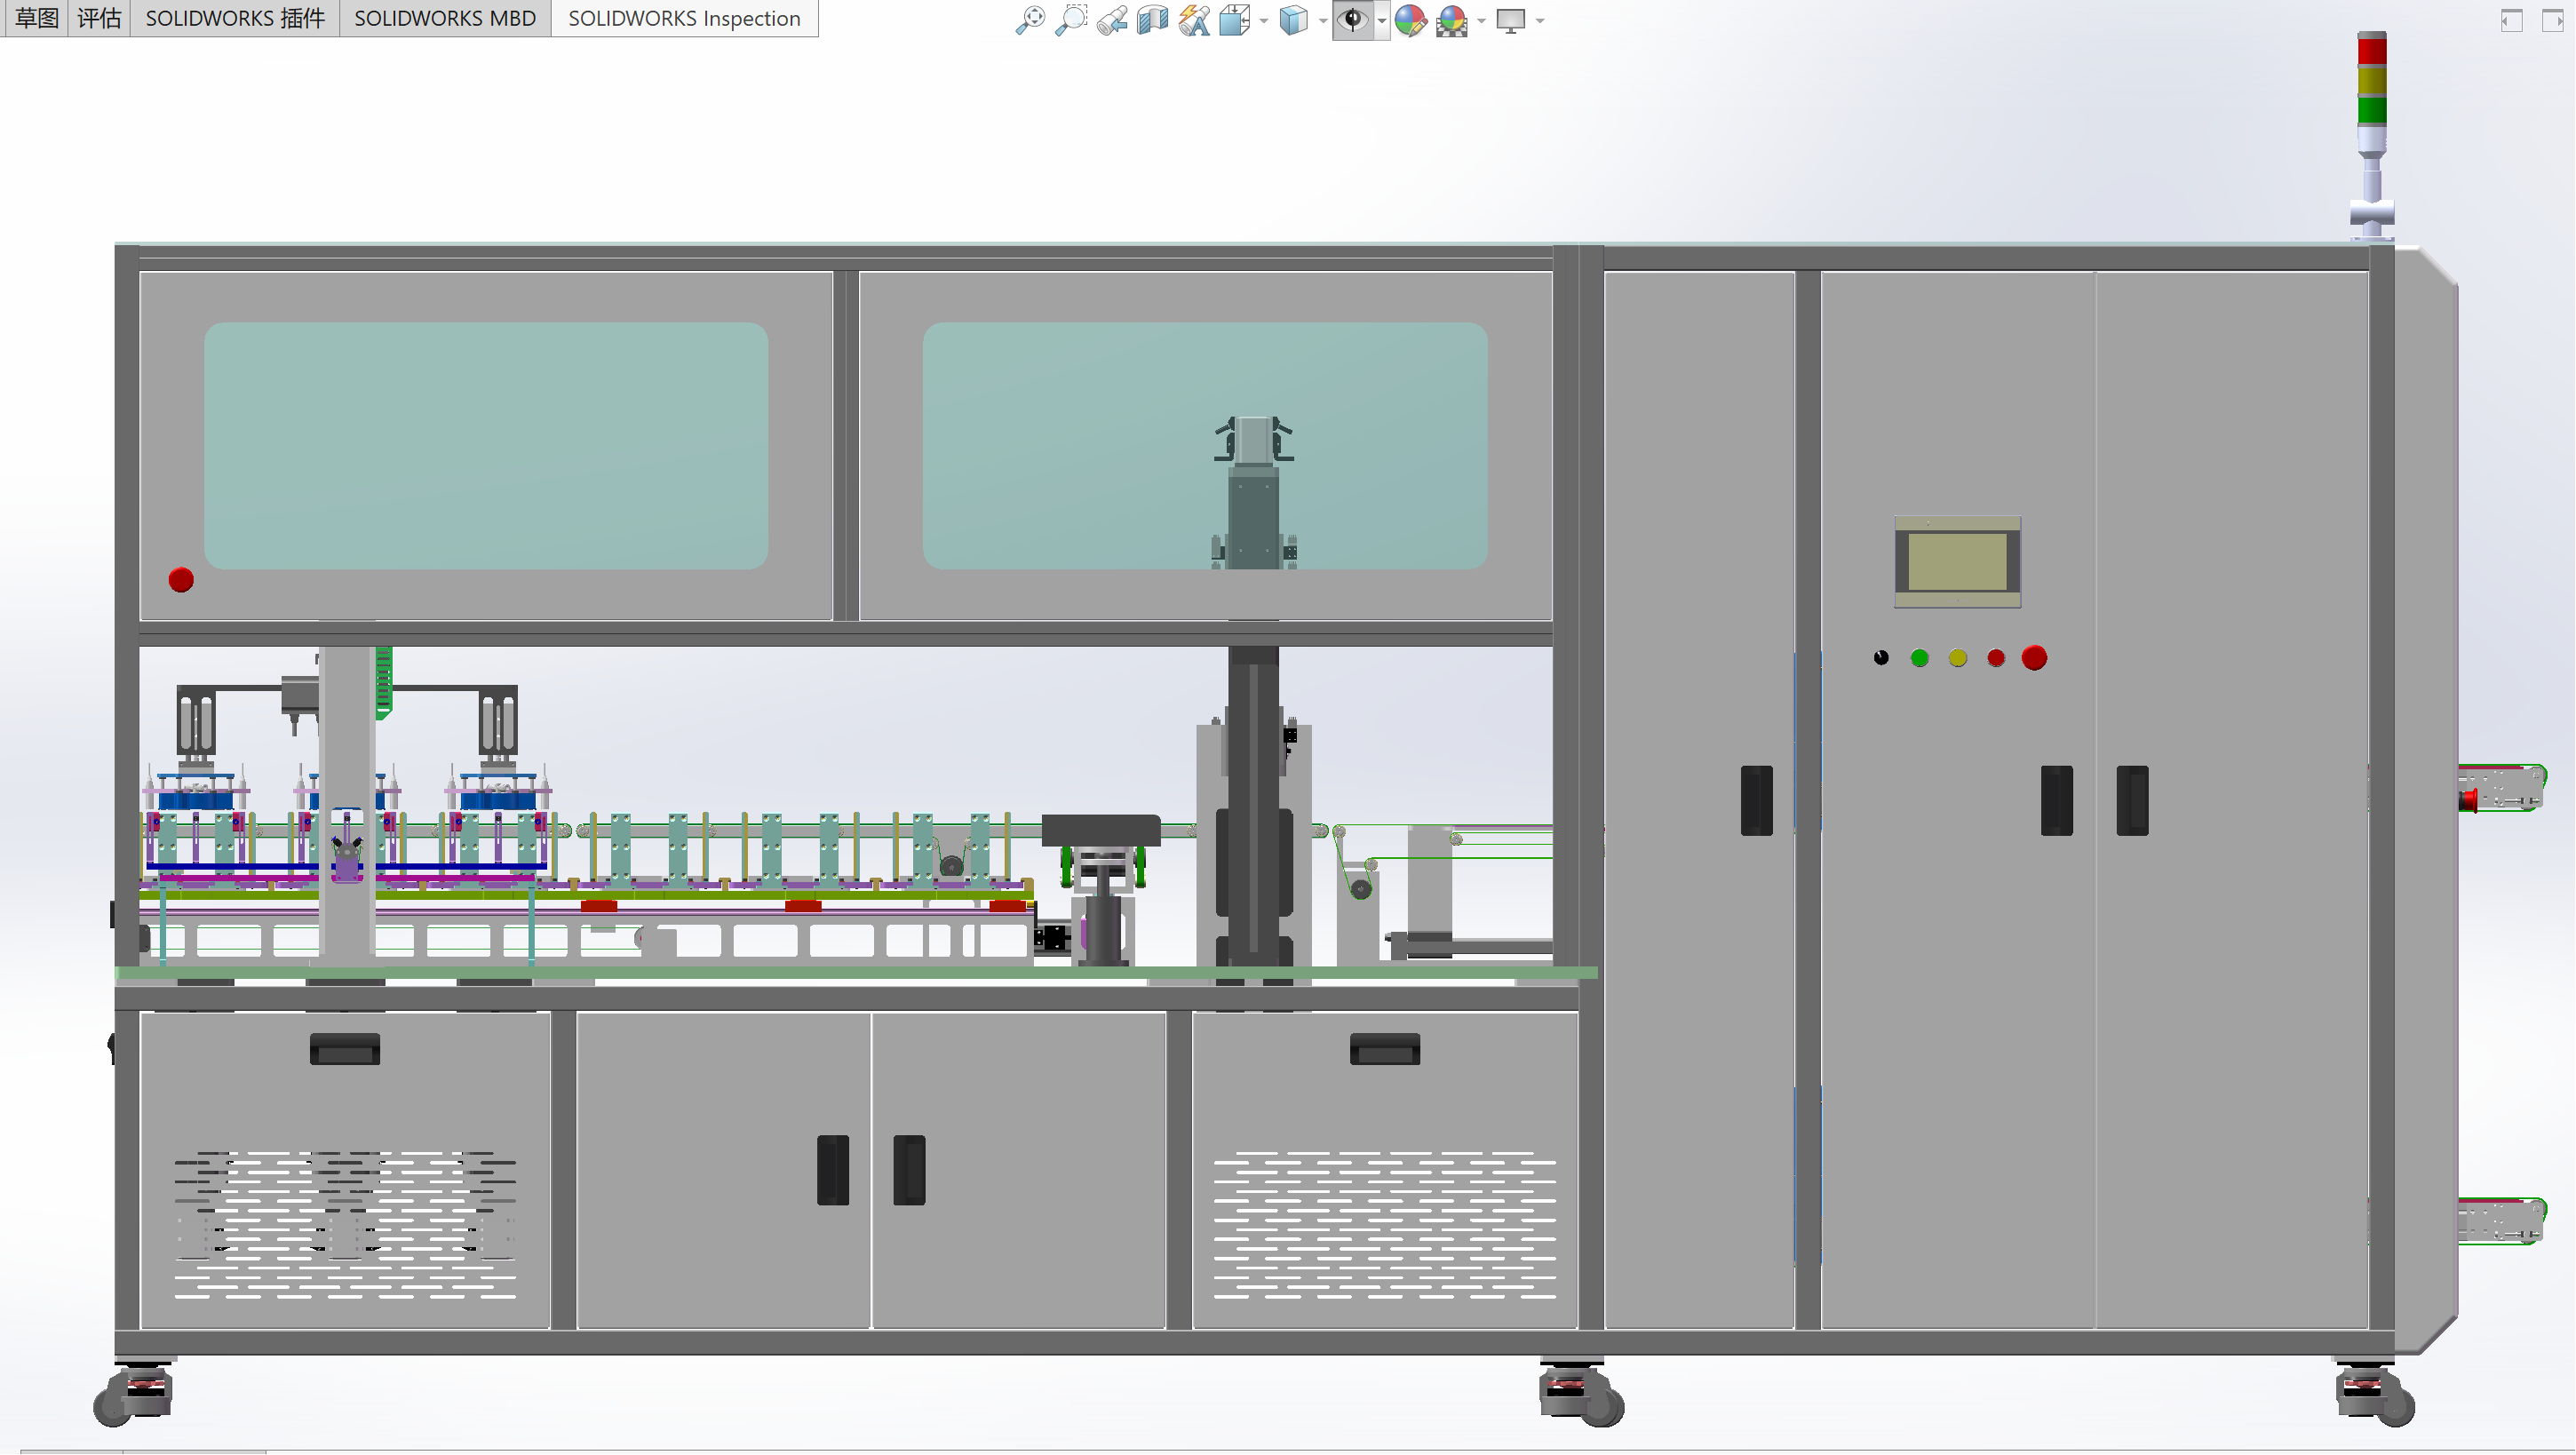Select the 评估 tab

(99, 18)
